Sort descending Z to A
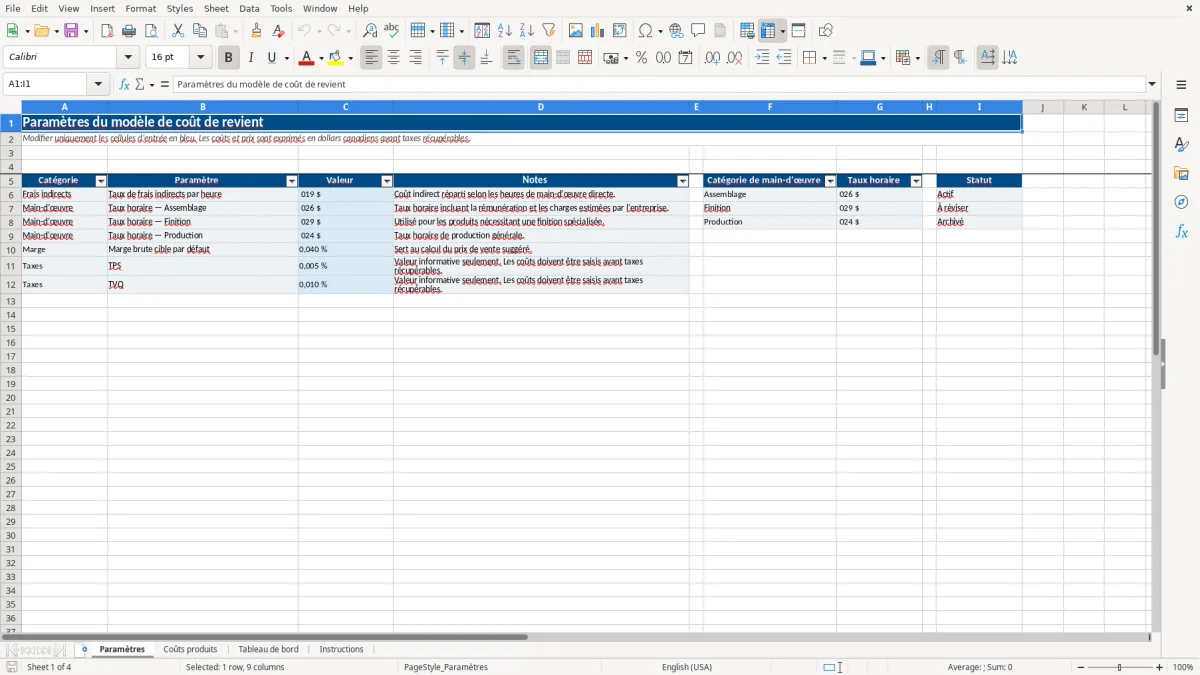The width and height of the screenshot is (1200, 675). [527, 31]
